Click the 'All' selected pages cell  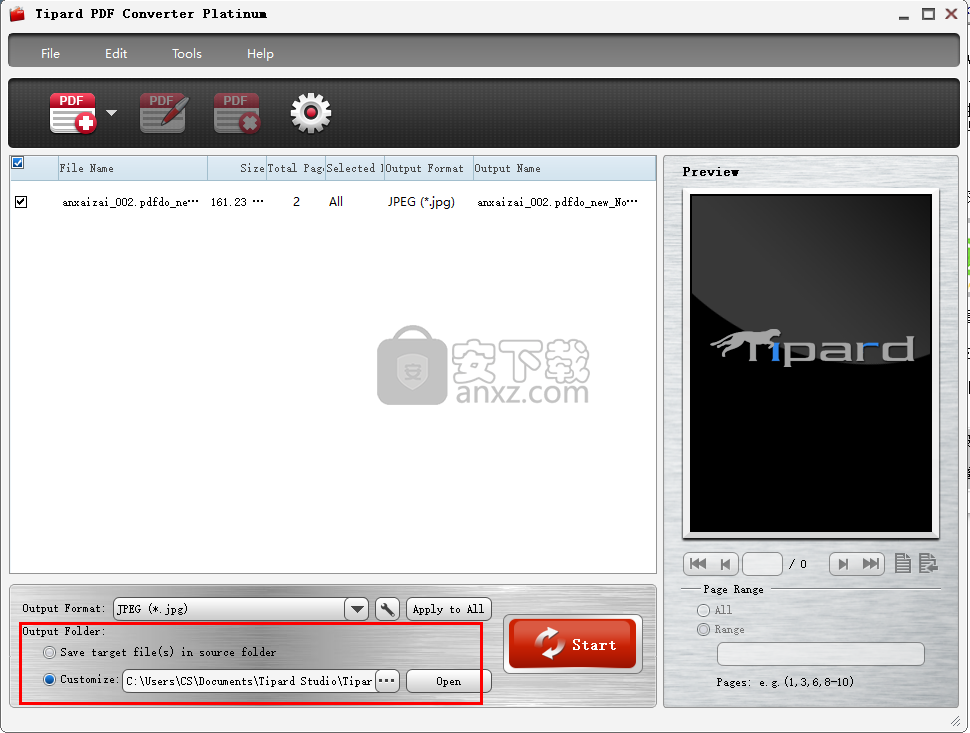336,202
